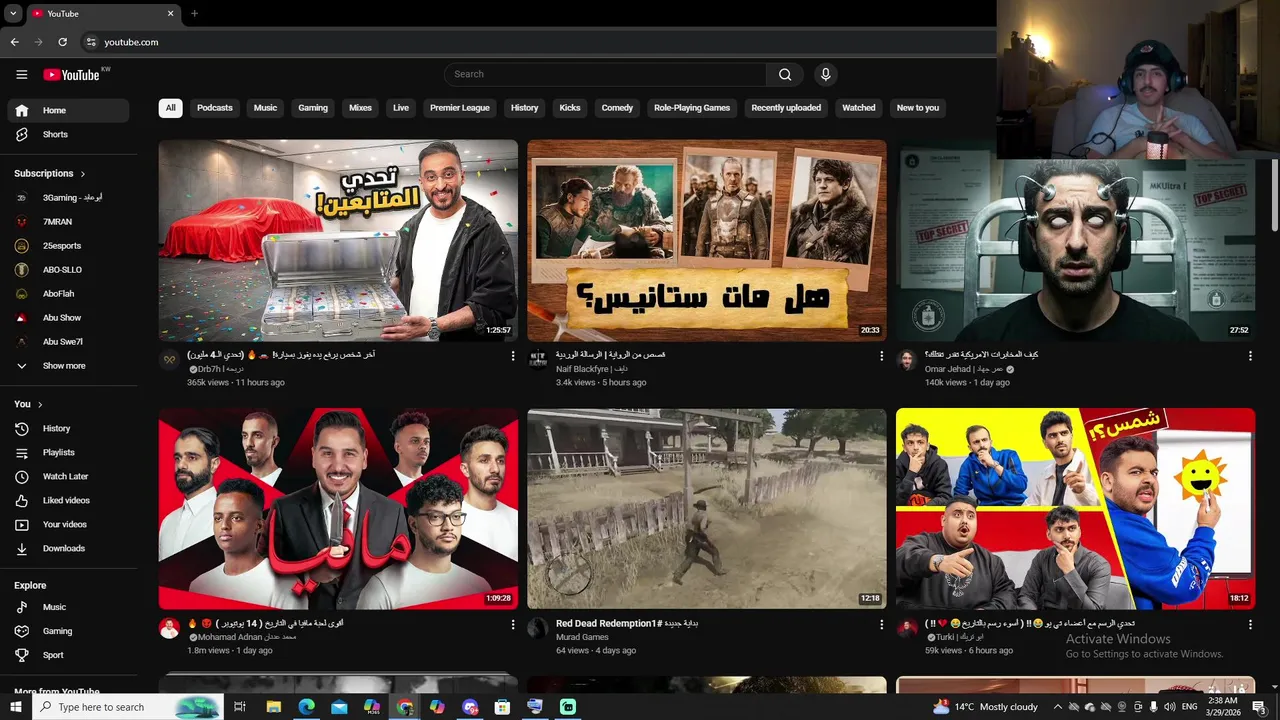Screen dimensions: 1280x720
Task: Reload the page in the browser
Action: click(62, 42)
